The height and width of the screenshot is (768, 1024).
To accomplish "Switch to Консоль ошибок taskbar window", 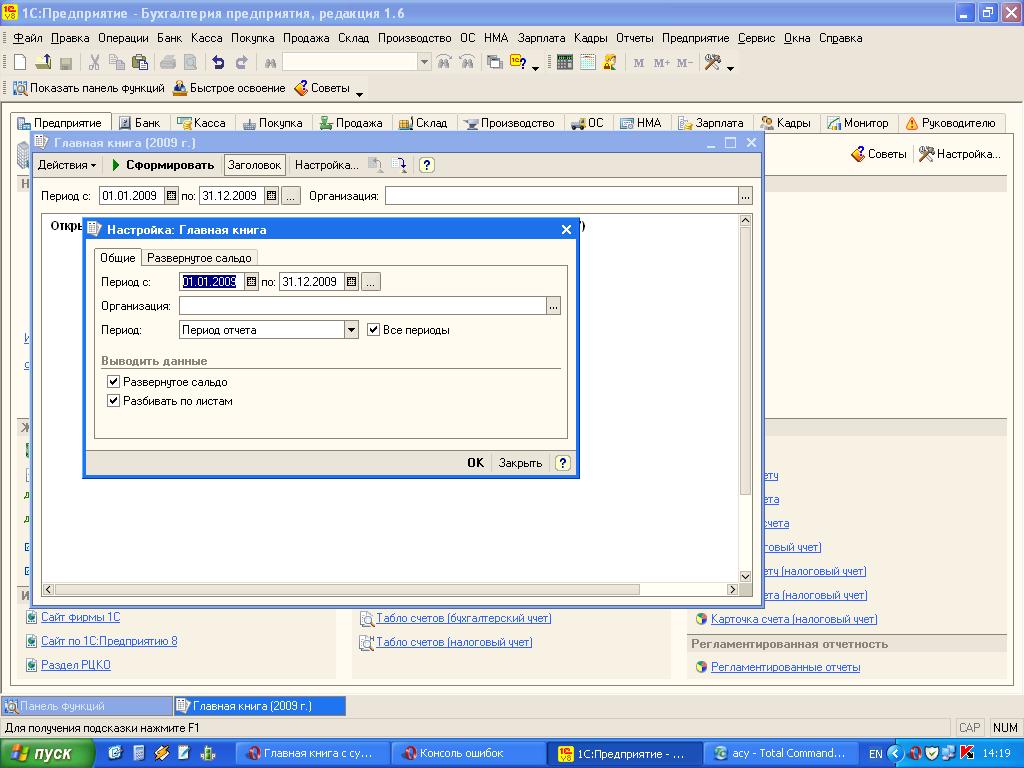I will 468,754.
